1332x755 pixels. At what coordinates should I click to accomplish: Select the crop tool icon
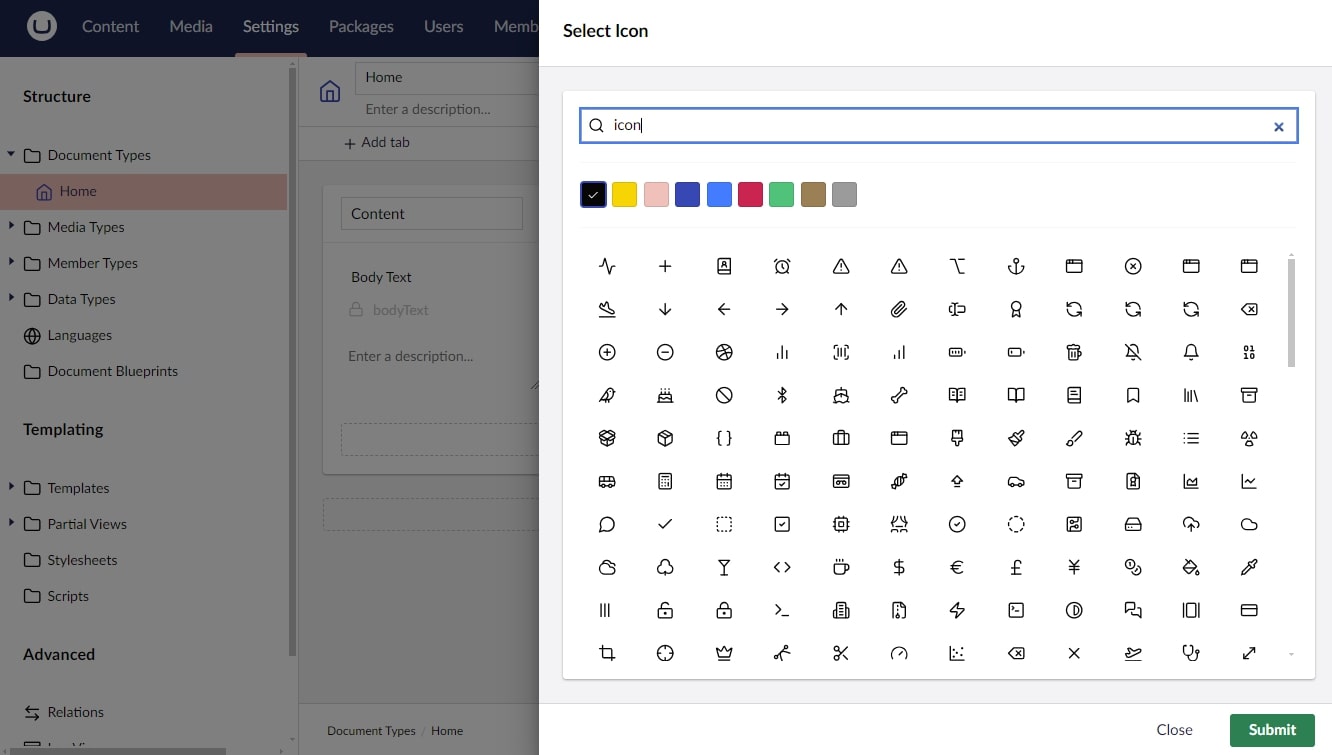click(x=607, y=653)
